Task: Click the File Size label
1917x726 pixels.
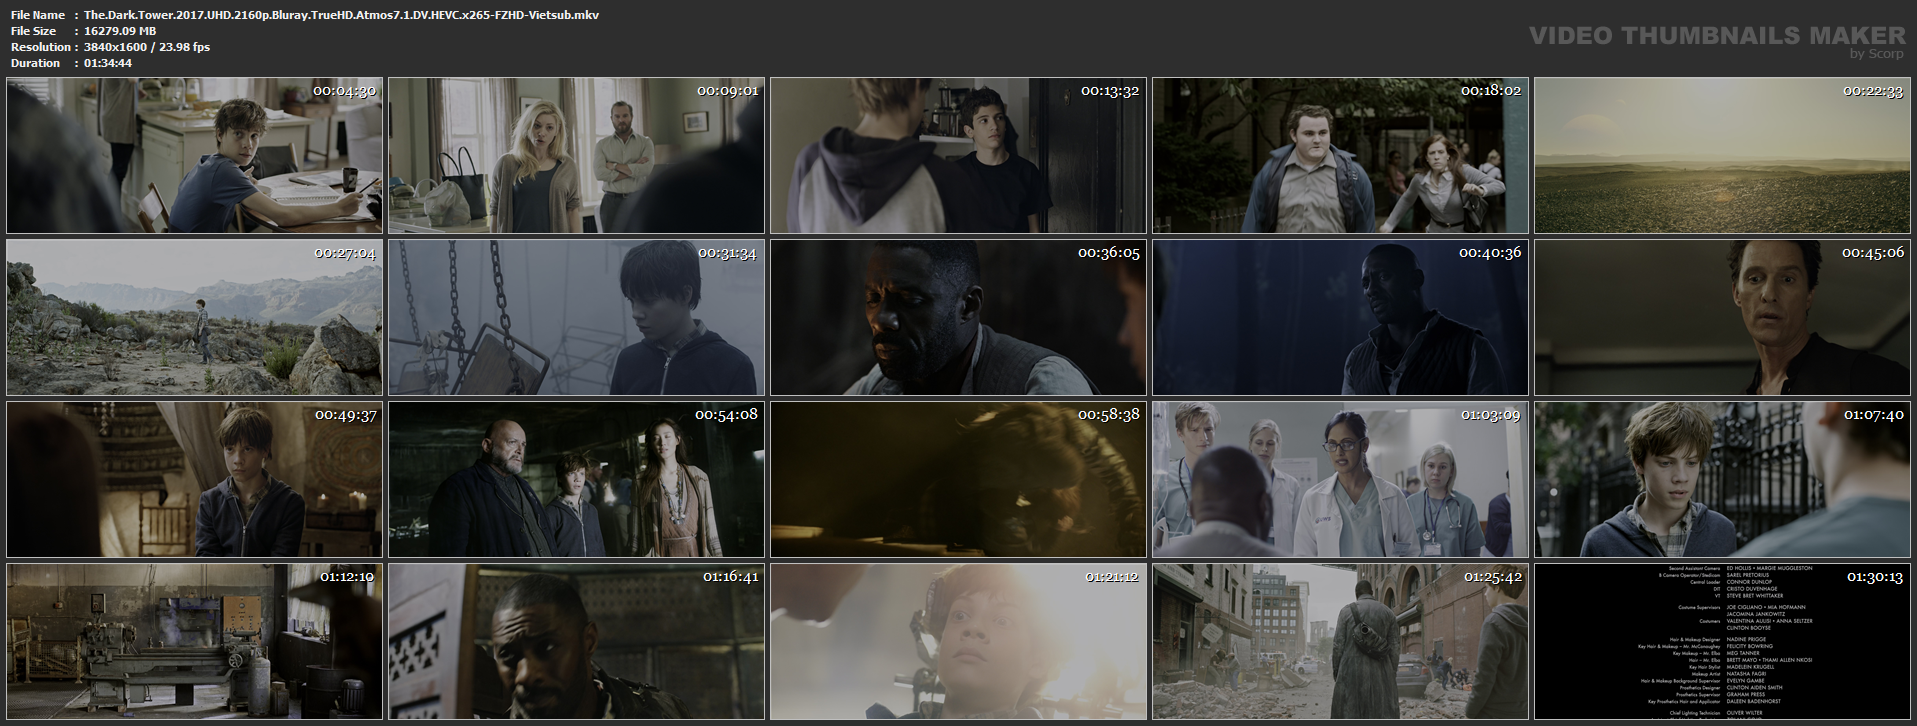Action: (34, 31)
